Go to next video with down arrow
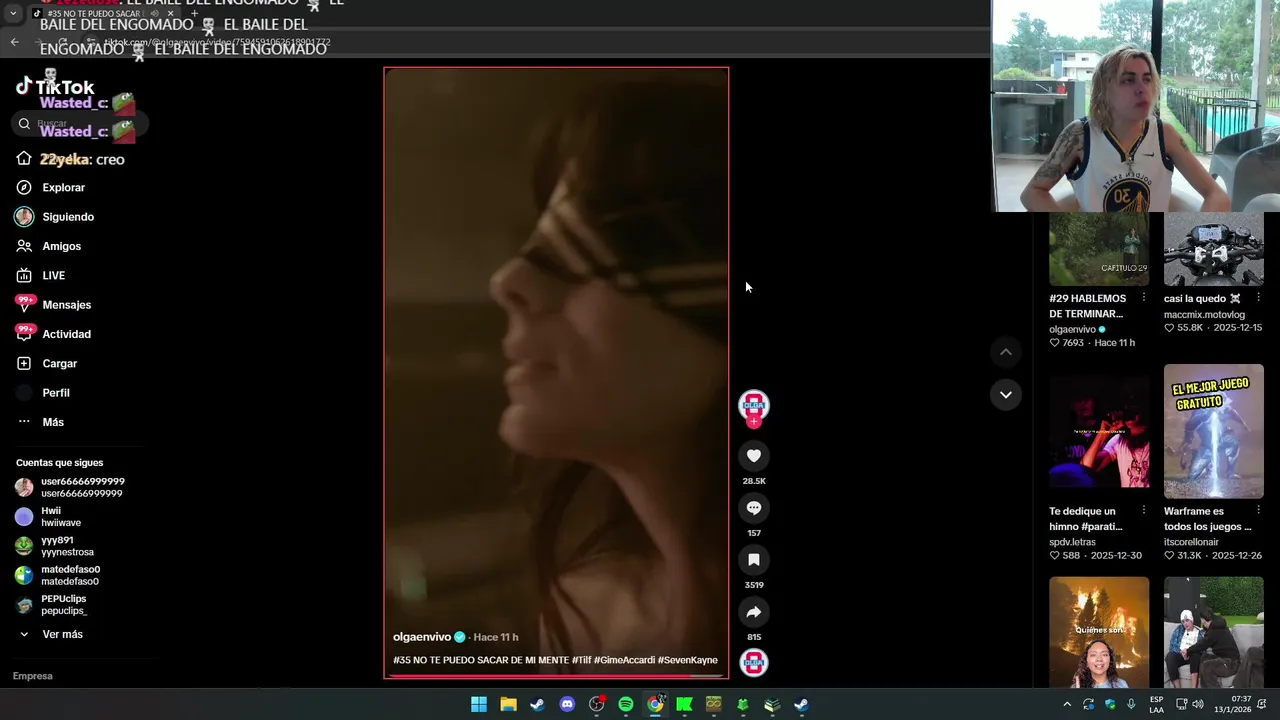 click(x=1006, y=395)
